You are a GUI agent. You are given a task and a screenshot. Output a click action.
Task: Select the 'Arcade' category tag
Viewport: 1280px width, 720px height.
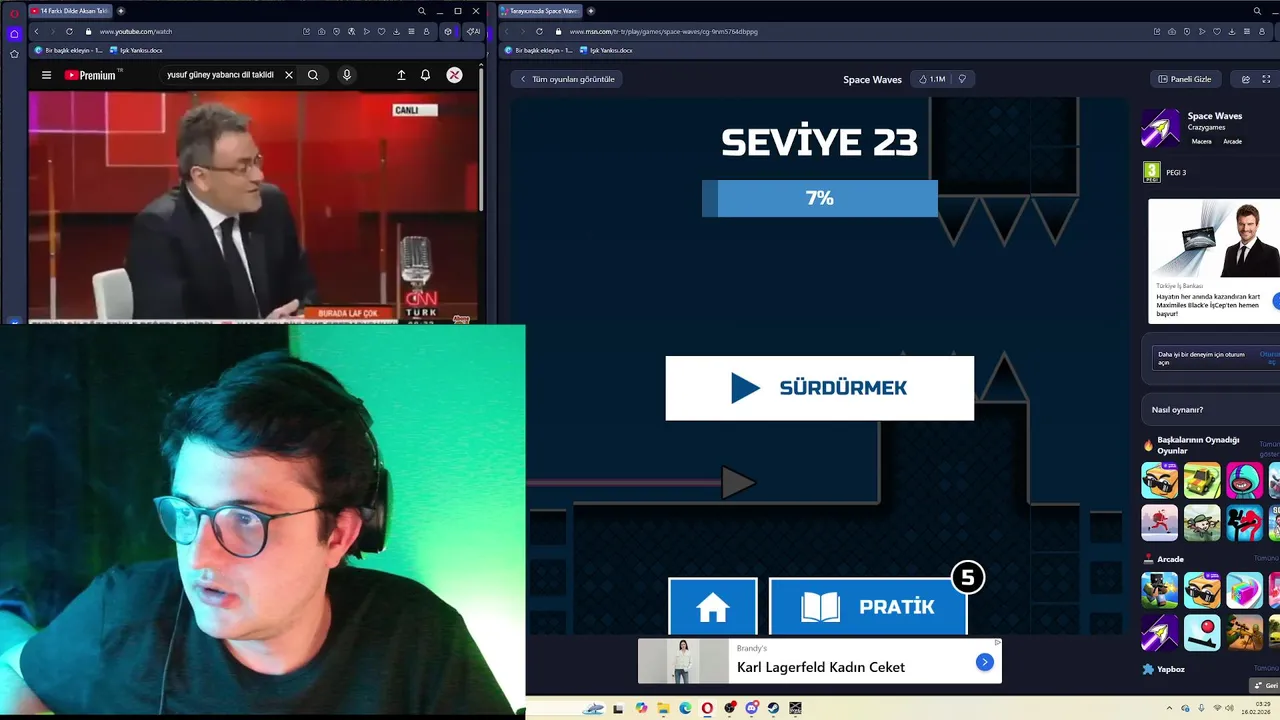coord(1233,141)
